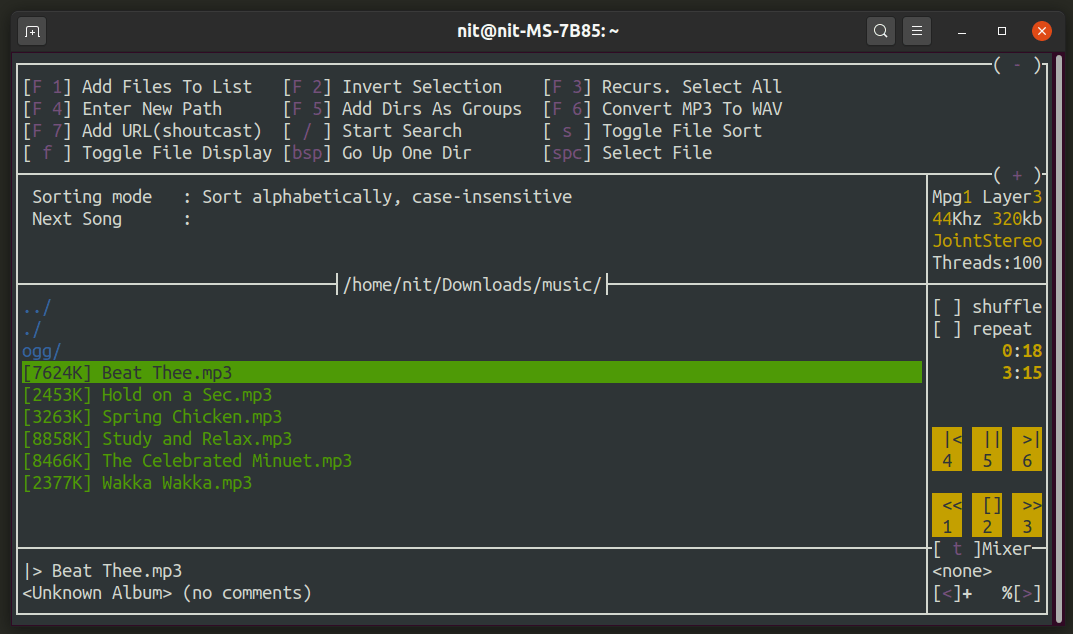Open the ogg/ subdirectory
Viewport: 1073px width, 634px height.
coord(40,350)
